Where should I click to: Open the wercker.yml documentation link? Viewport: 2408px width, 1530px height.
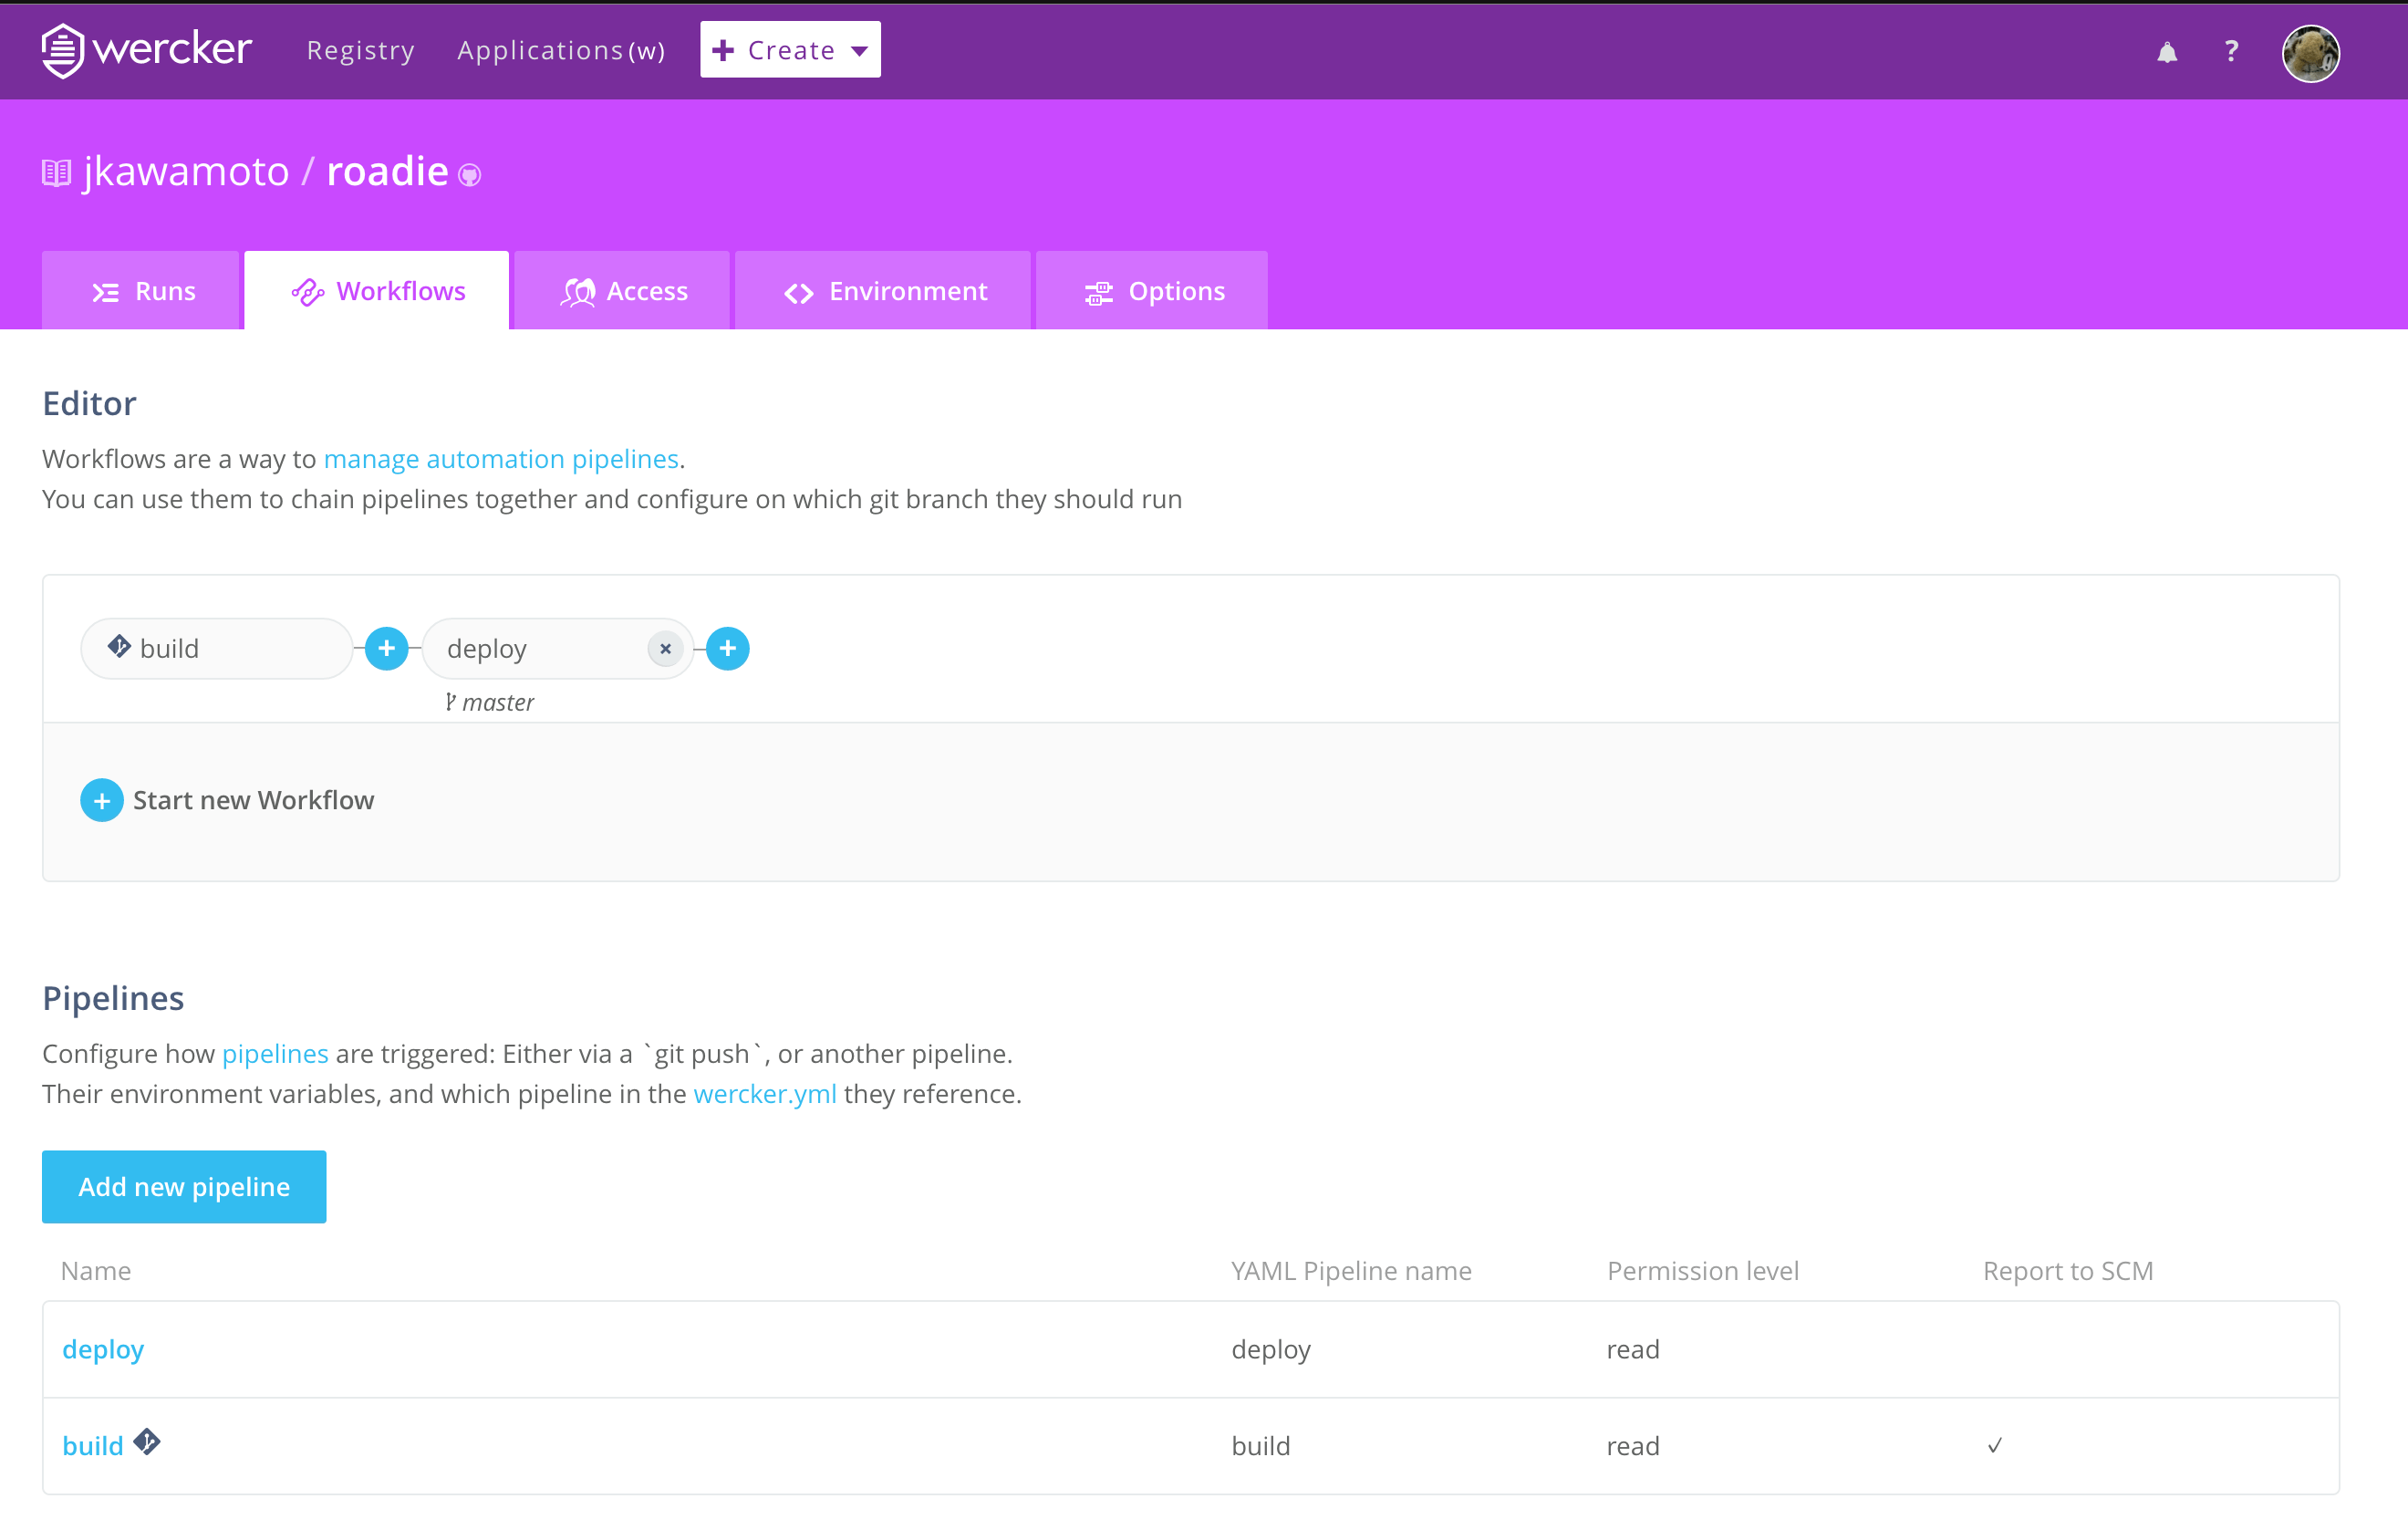pos(764,1094)
